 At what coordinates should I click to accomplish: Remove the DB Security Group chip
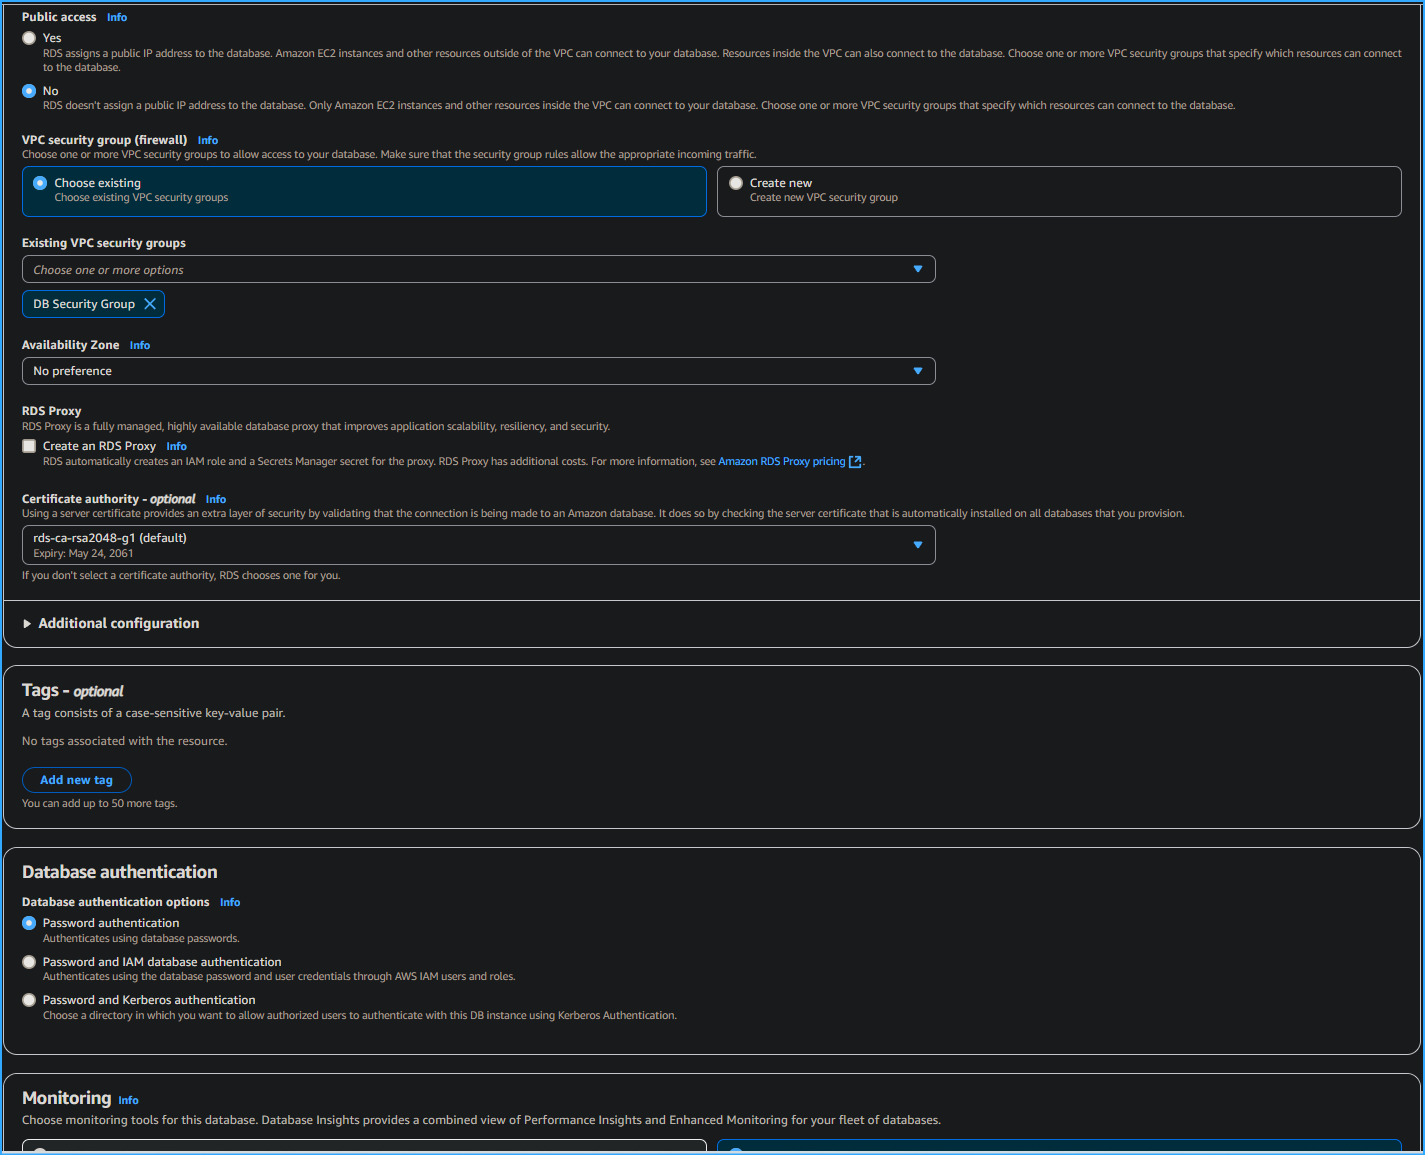tap(150, 304)
